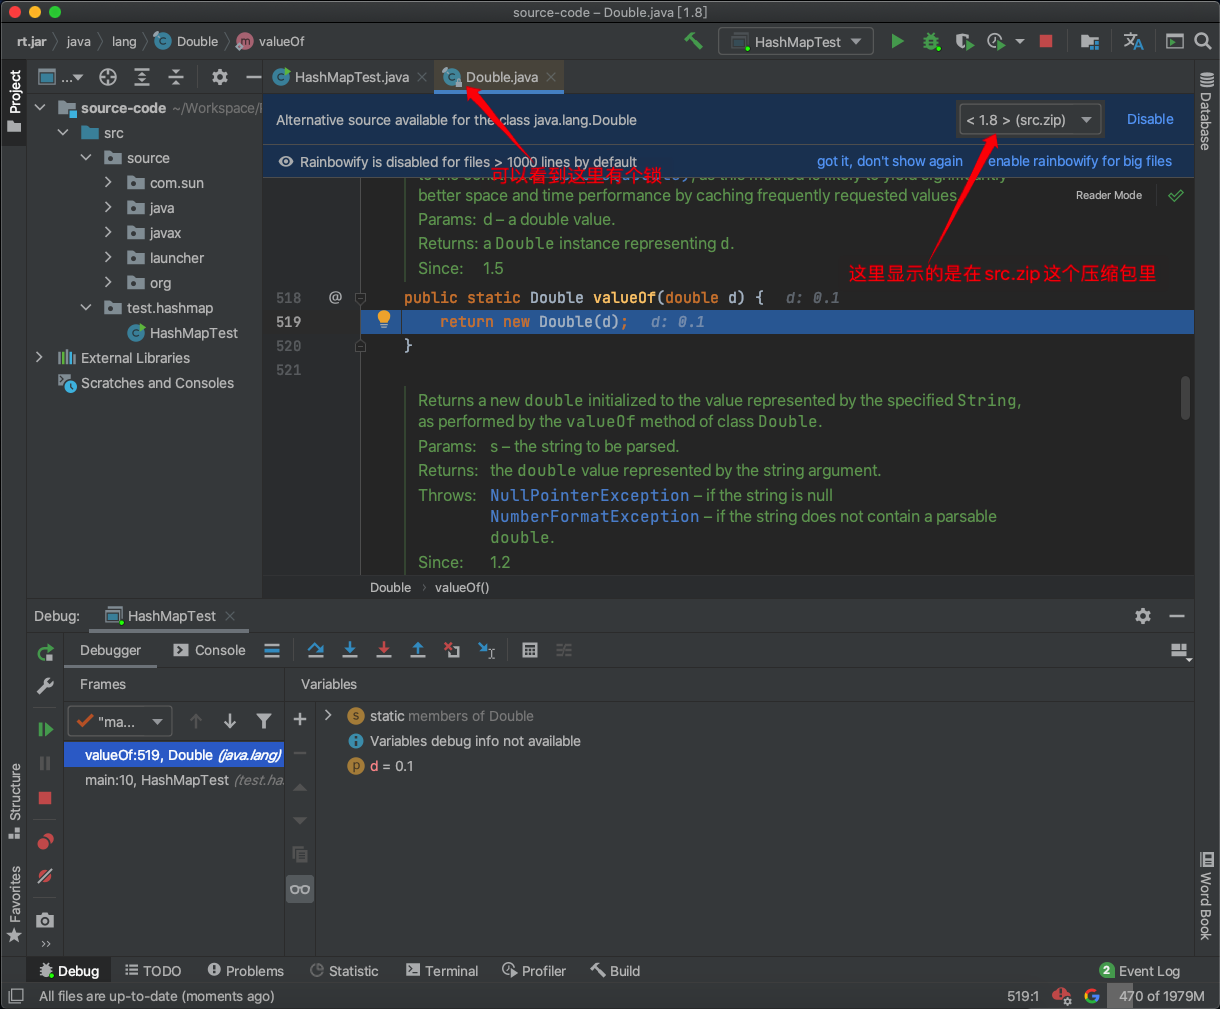Viewport: 1220px width, 1009px height.
Task: Click memory indicator 470 of 1979M
Action: 1161,996
